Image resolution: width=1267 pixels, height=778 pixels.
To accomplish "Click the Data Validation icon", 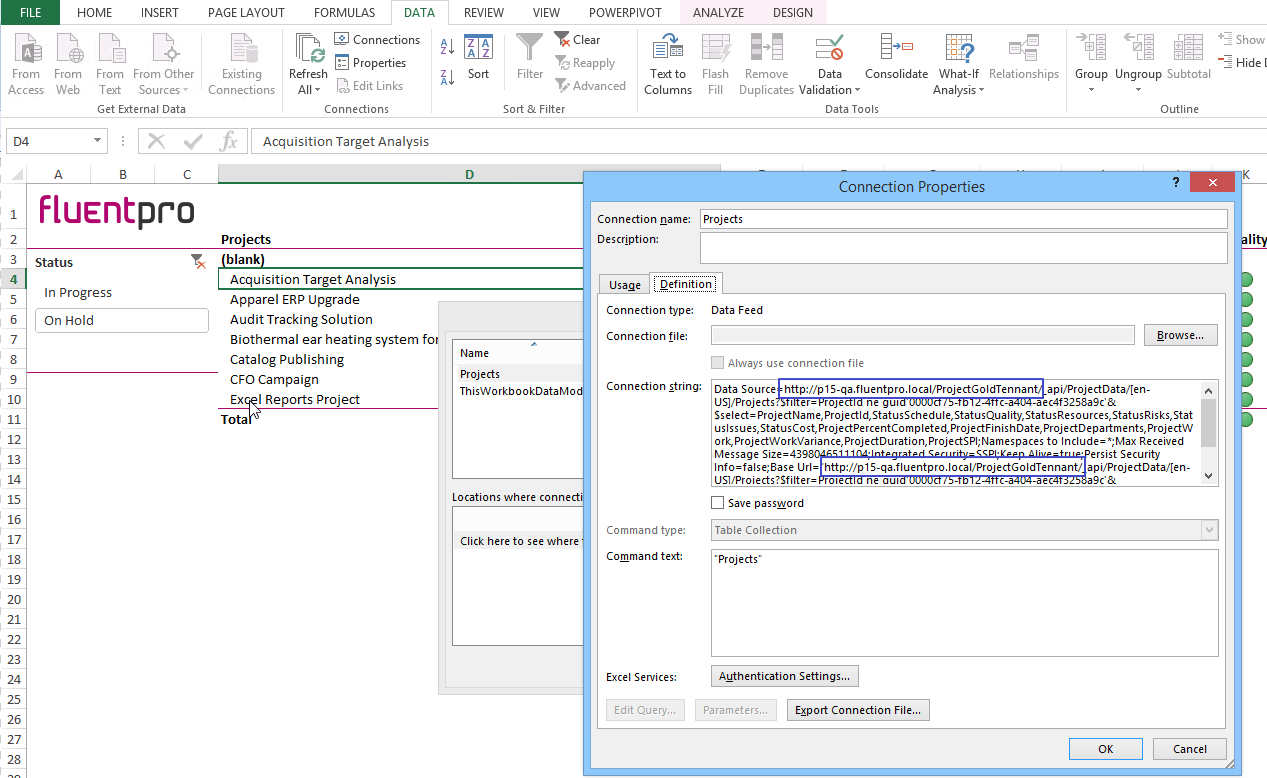I will (830, 48).
